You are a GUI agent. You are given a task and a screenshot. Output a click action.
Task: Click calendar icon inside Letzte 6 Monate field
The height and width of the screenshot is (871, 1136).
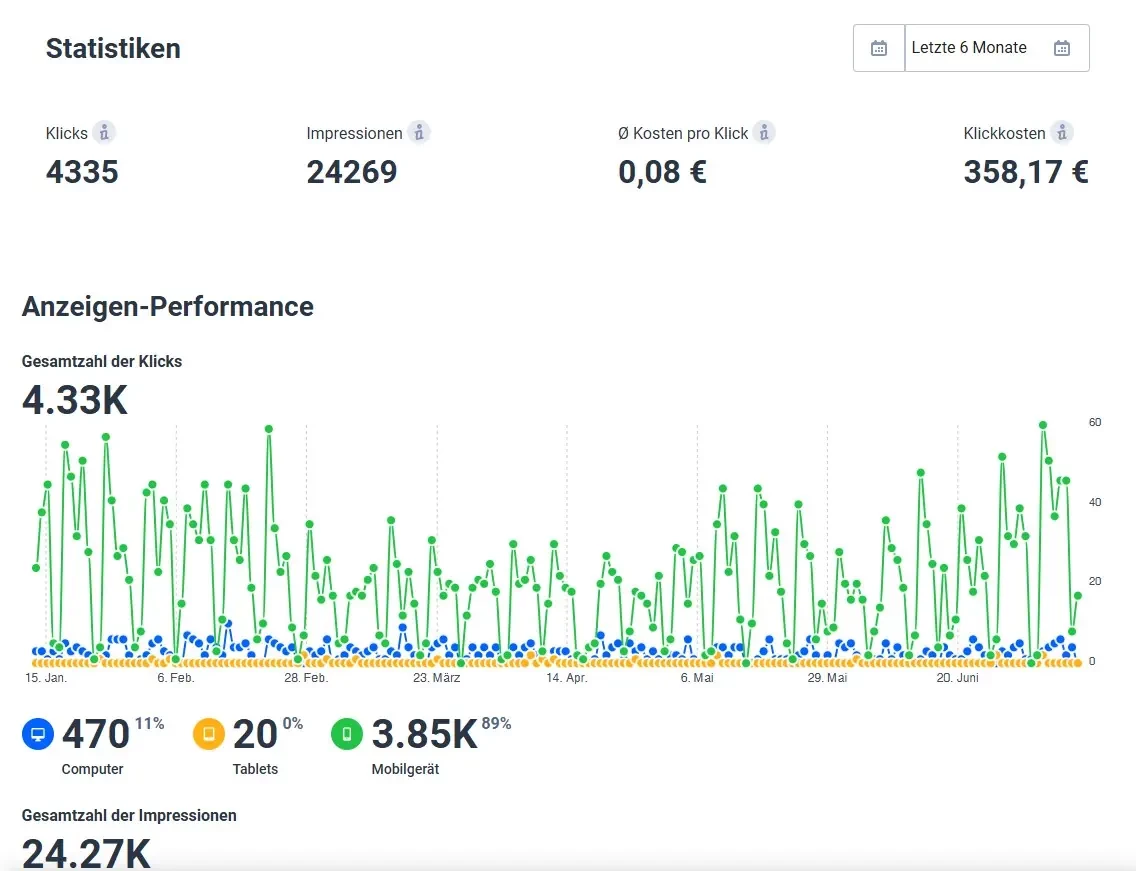1062,48
